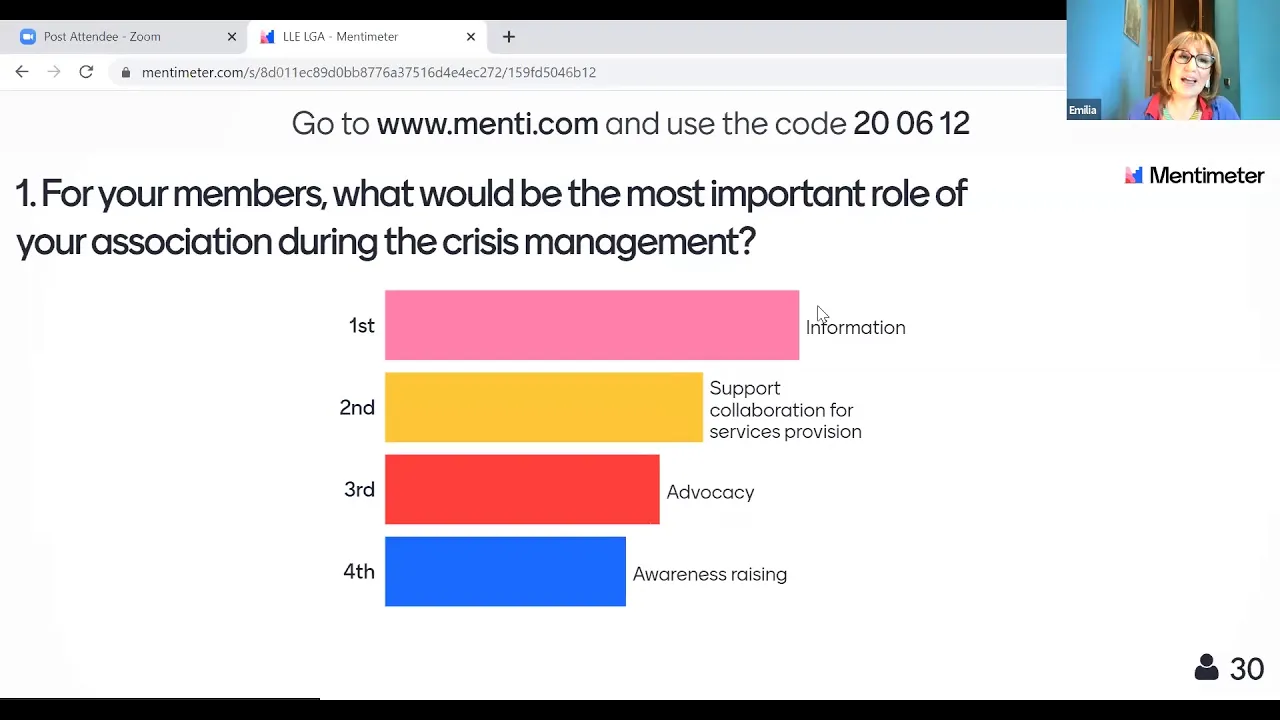Close the Post Attendee - Zoom tab
This screenshot has height=720, width=1280.
point(232,37)
